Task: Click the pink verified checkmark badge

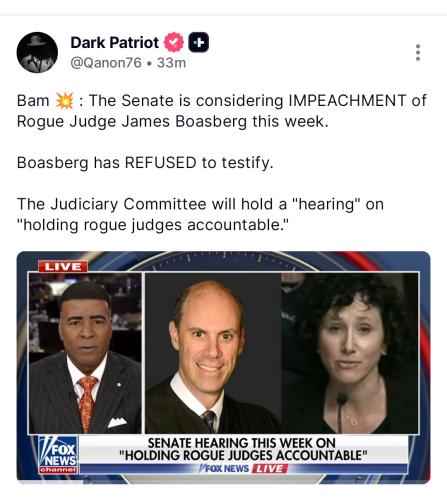Action: click(174, 42)
